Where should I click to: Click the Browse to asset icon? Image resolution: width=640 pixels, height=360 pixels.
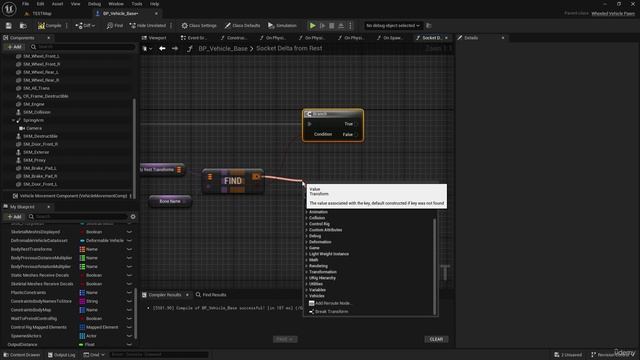[23, 26]
